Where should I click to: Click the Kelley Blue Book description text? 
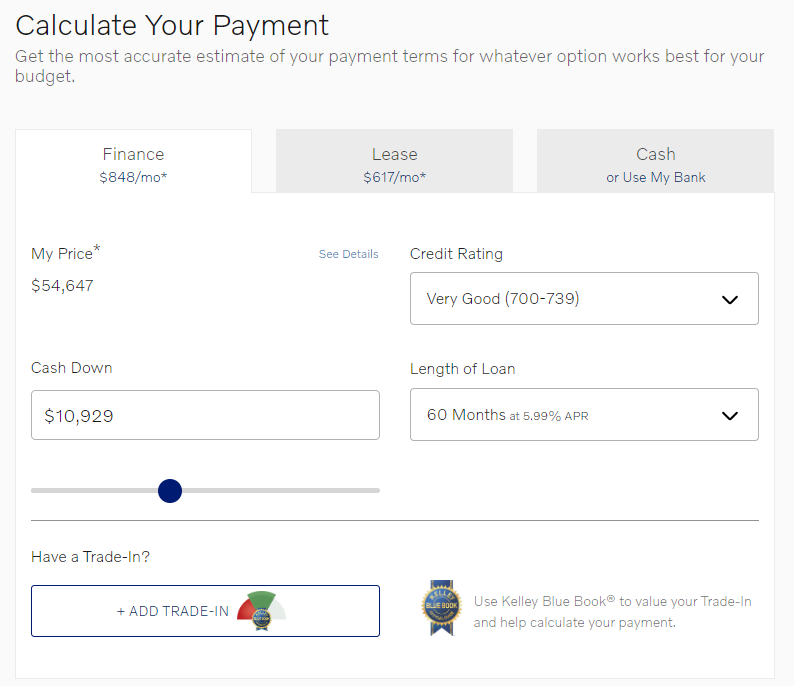click(612, 612)
